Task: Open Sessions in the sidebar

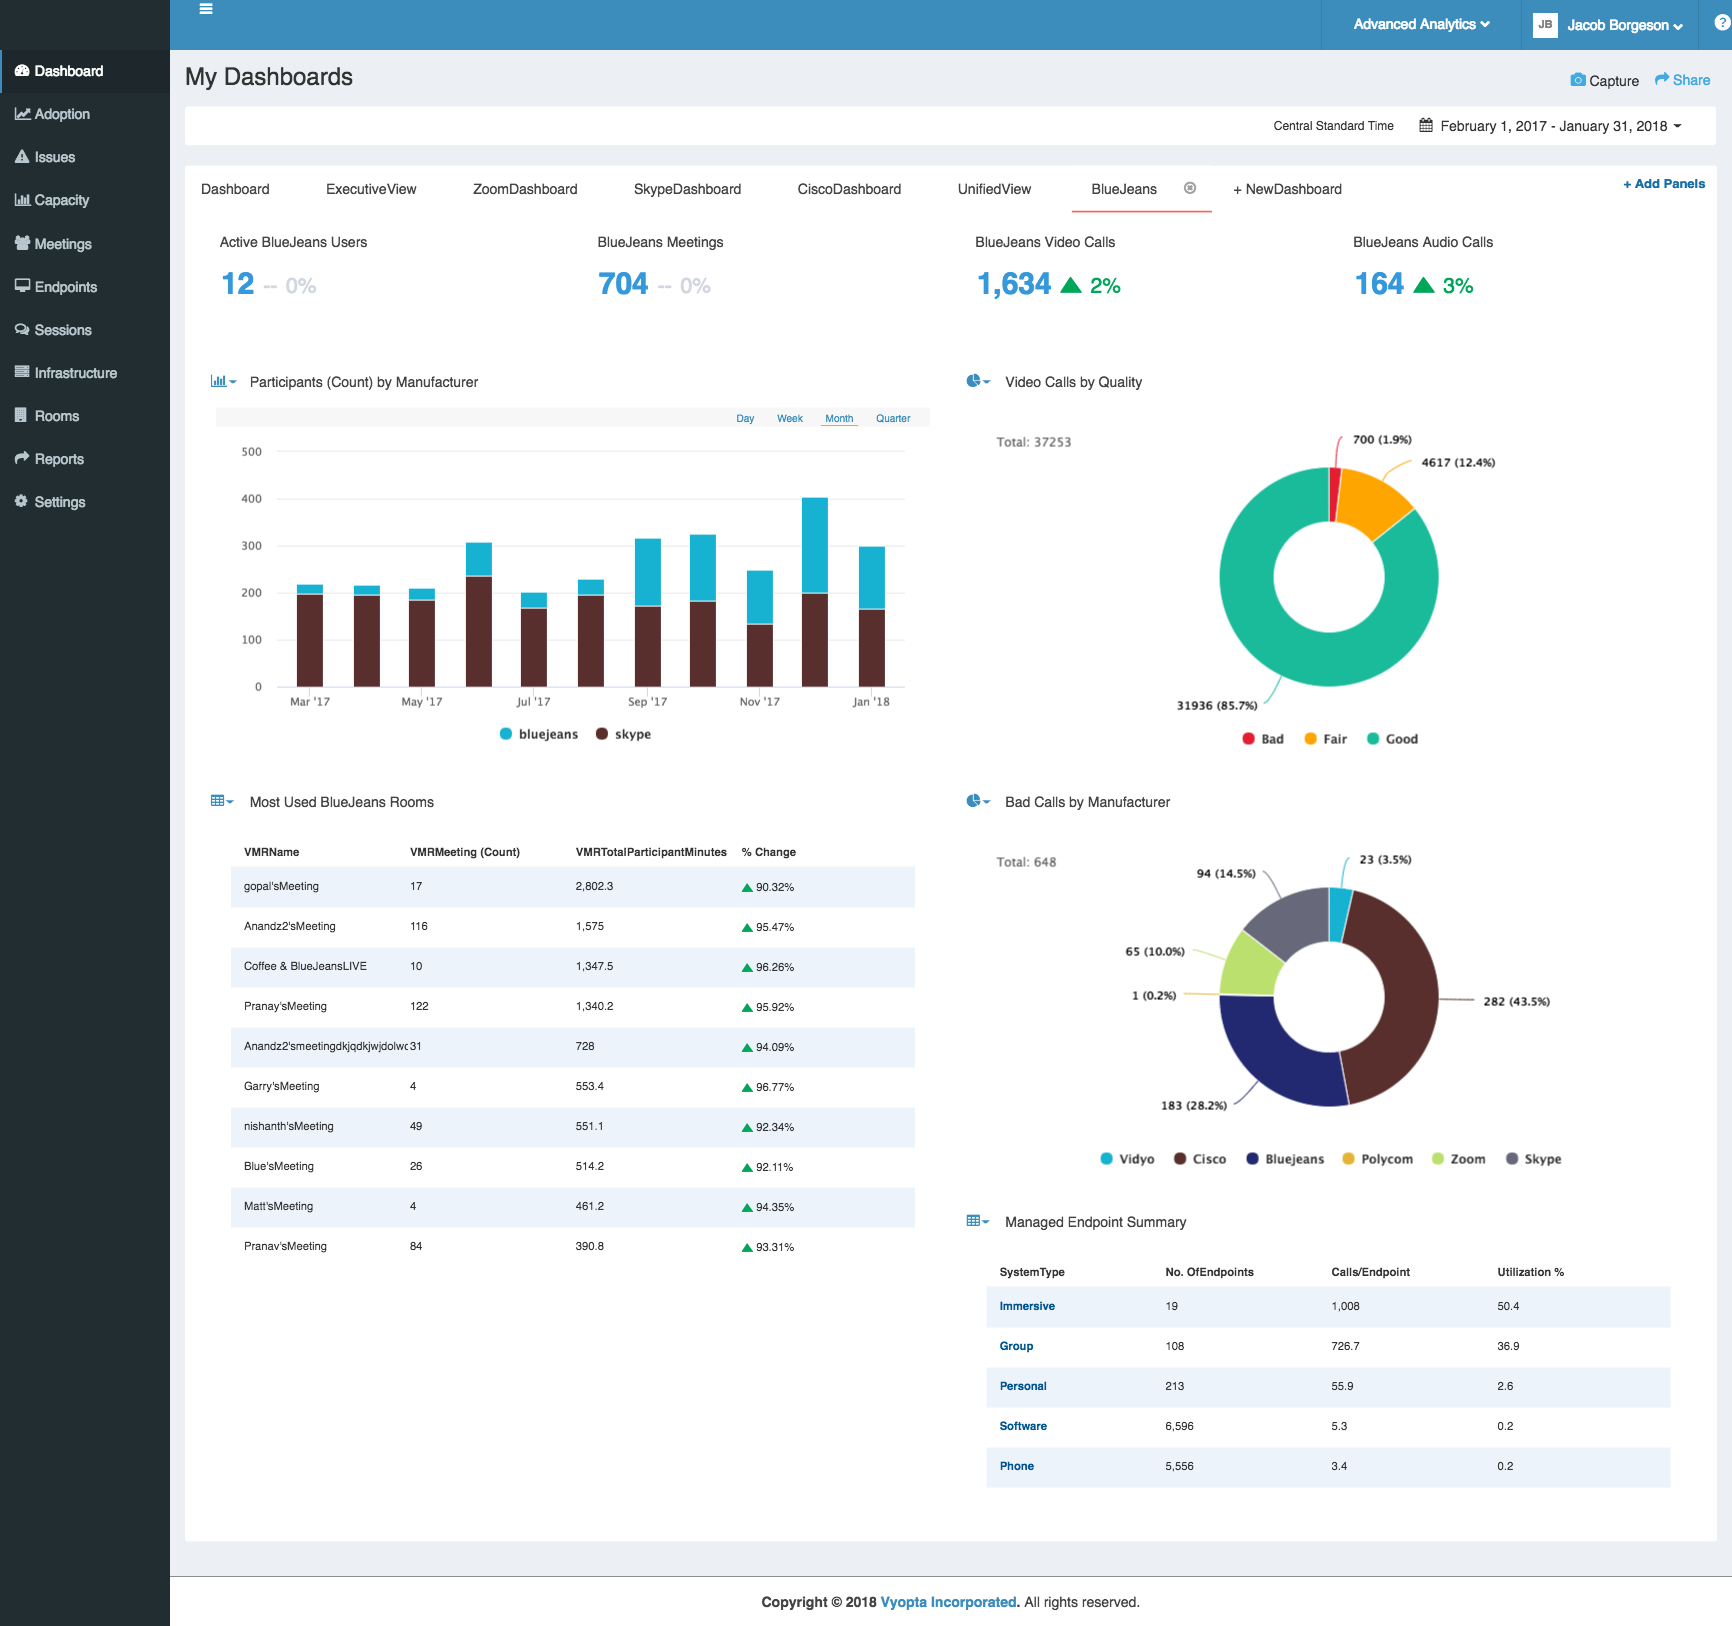Action: [85, 330]
